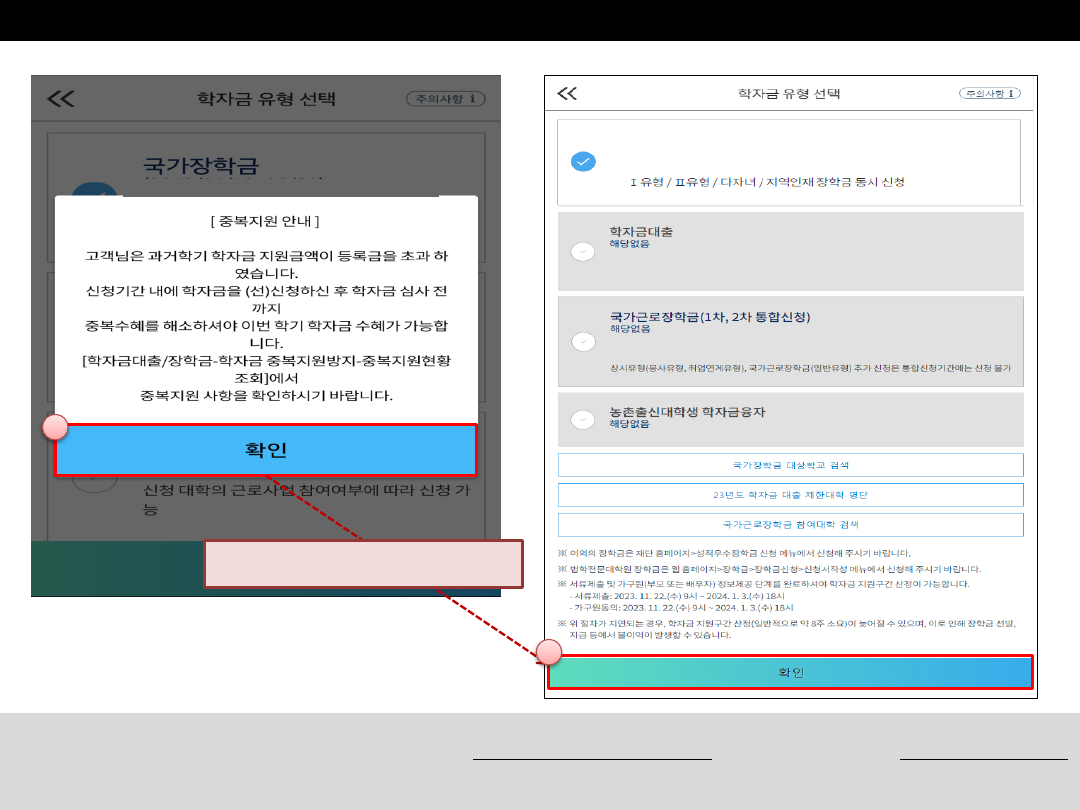Click the empty pink callout box

click(x=364, y=563)
